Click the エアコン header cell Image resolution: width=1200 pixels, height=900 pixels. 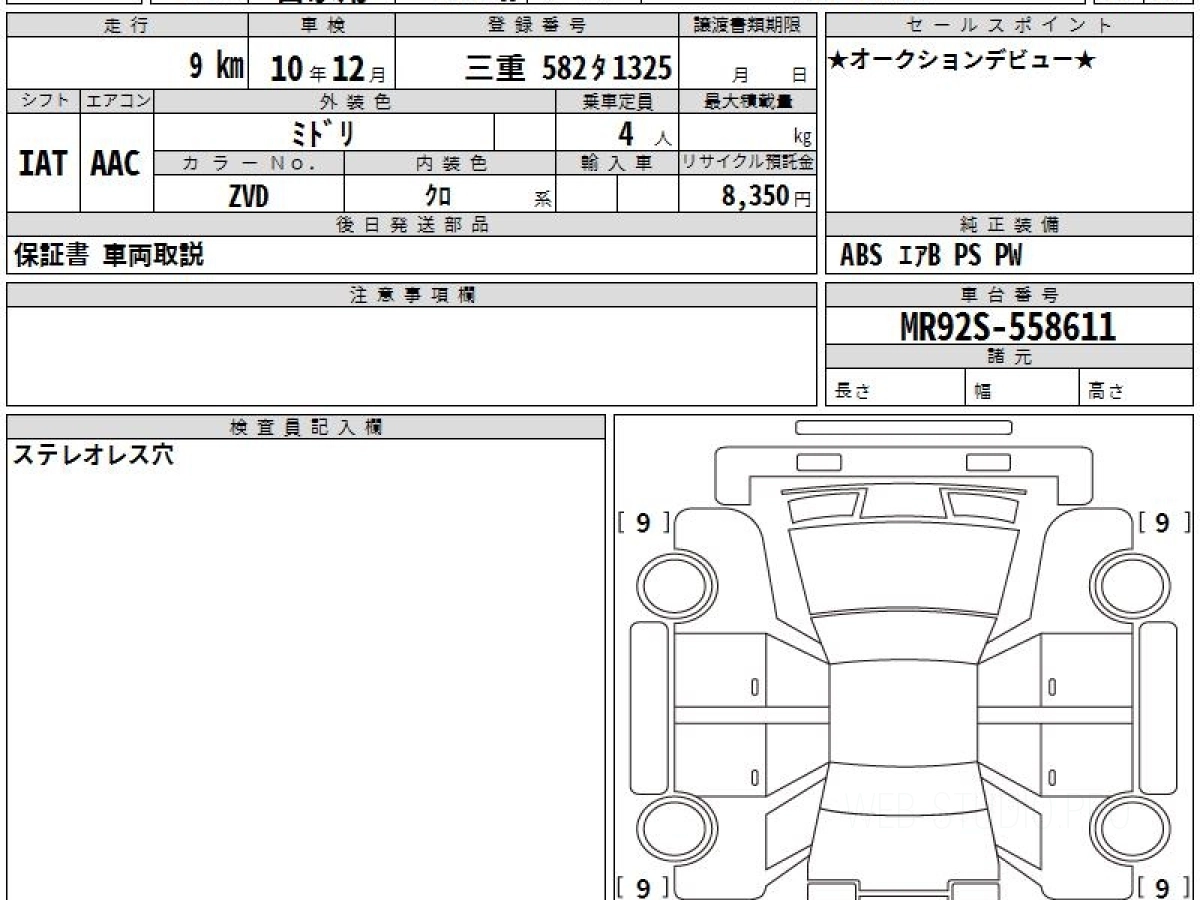point(117,101)
